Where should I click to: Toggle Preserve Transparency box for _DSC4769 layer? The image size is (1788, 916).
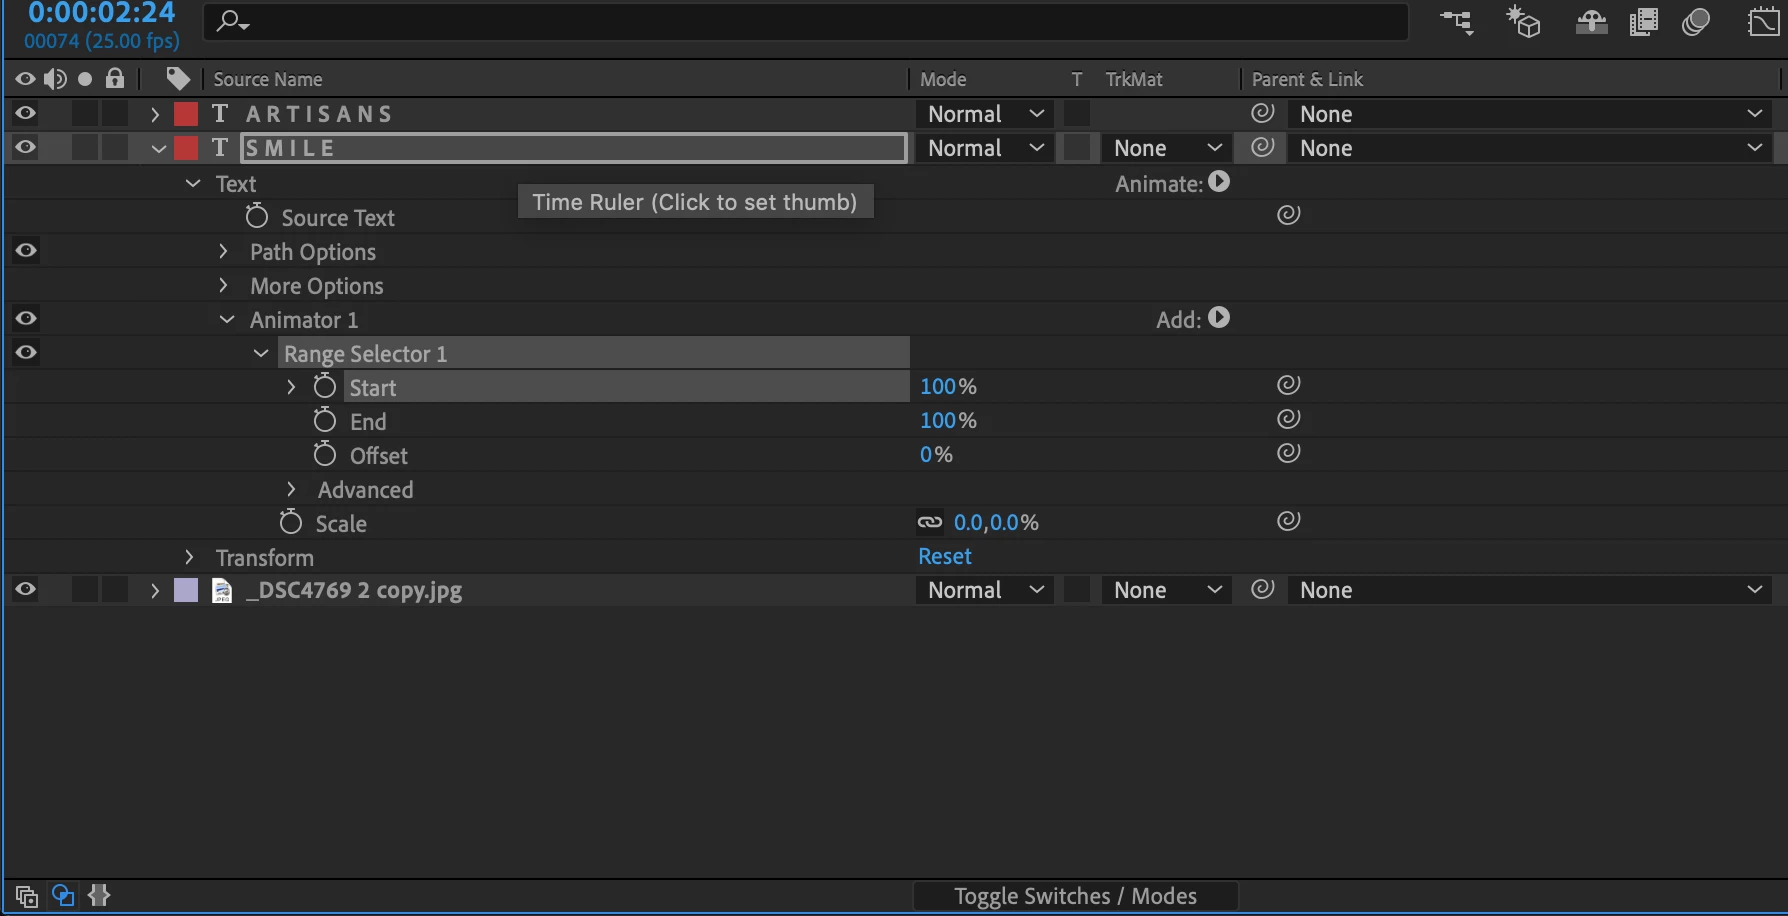(x=1076, y=589)
